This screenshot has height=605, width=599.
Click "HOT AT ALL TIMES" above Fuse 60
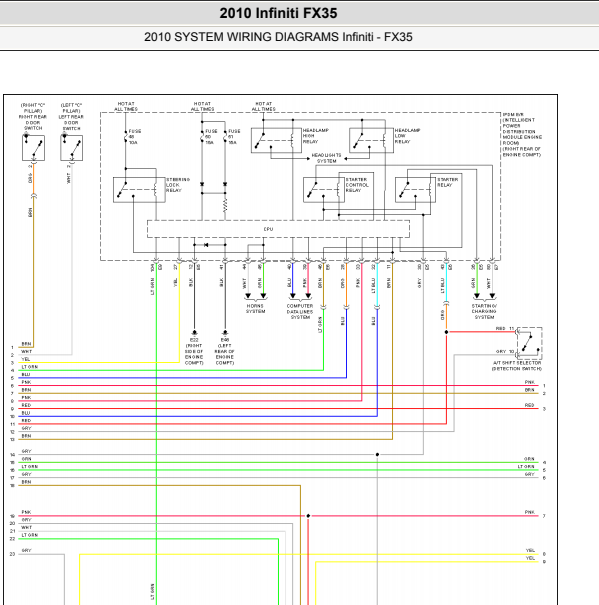[202, 106]
